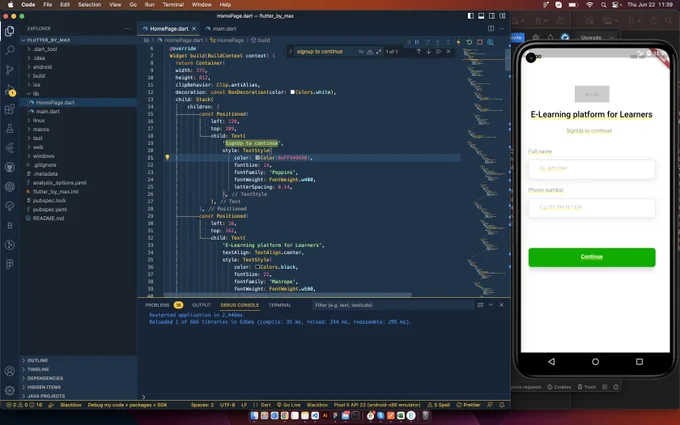Switch to the OUTPUT panel tab
This screenshot has width=680, height=425.
coord(201,305)
